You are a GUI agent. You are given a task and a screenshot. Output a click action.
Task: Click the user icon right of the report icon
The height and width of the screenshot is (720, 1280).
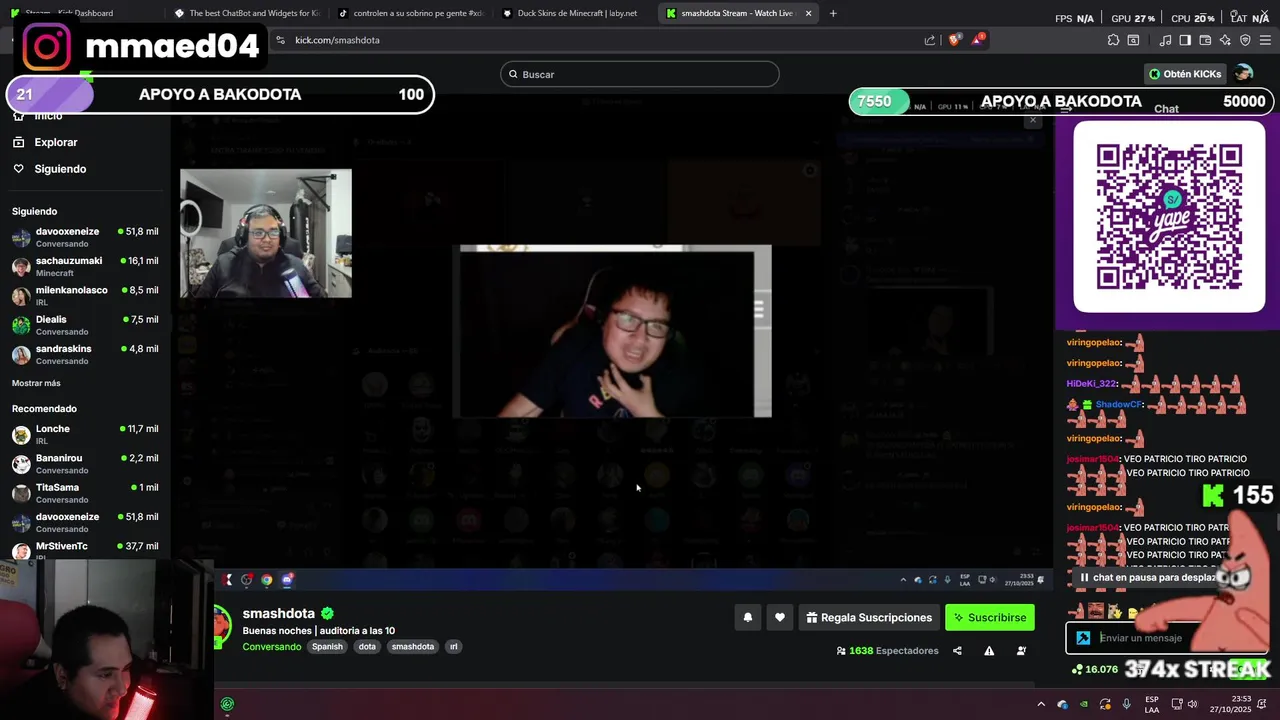tap(1021, 651)
